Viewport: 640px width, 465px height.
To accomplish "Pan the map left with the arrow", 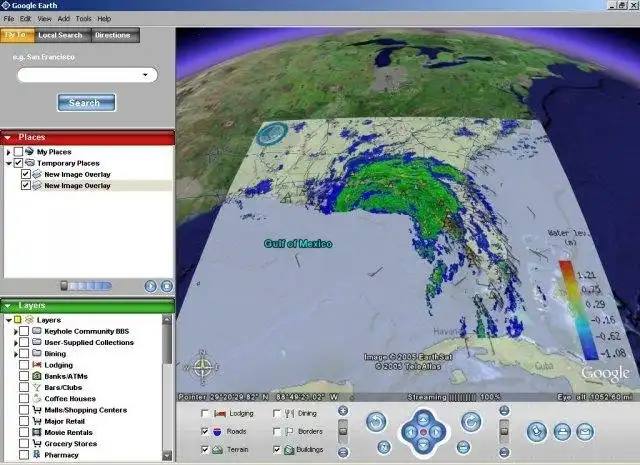I will point(411,432).
